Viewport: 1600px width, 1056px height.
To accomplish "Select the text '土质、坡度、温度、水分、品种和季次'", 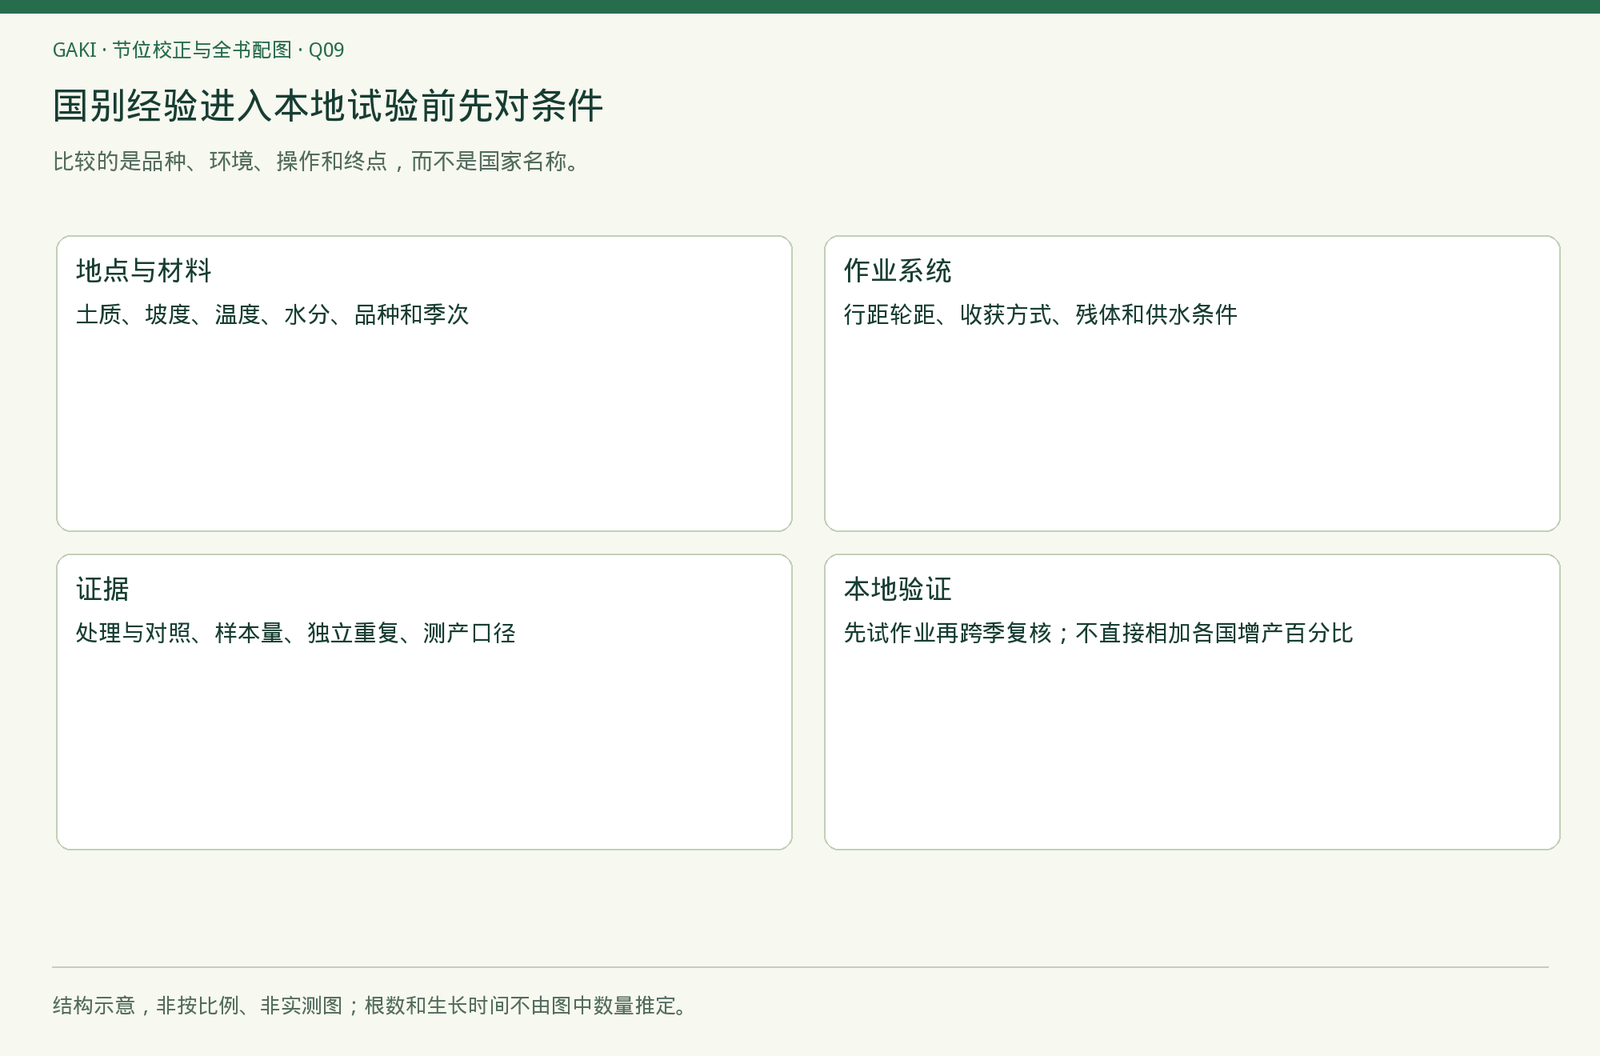I will click(x=272, y=315).
